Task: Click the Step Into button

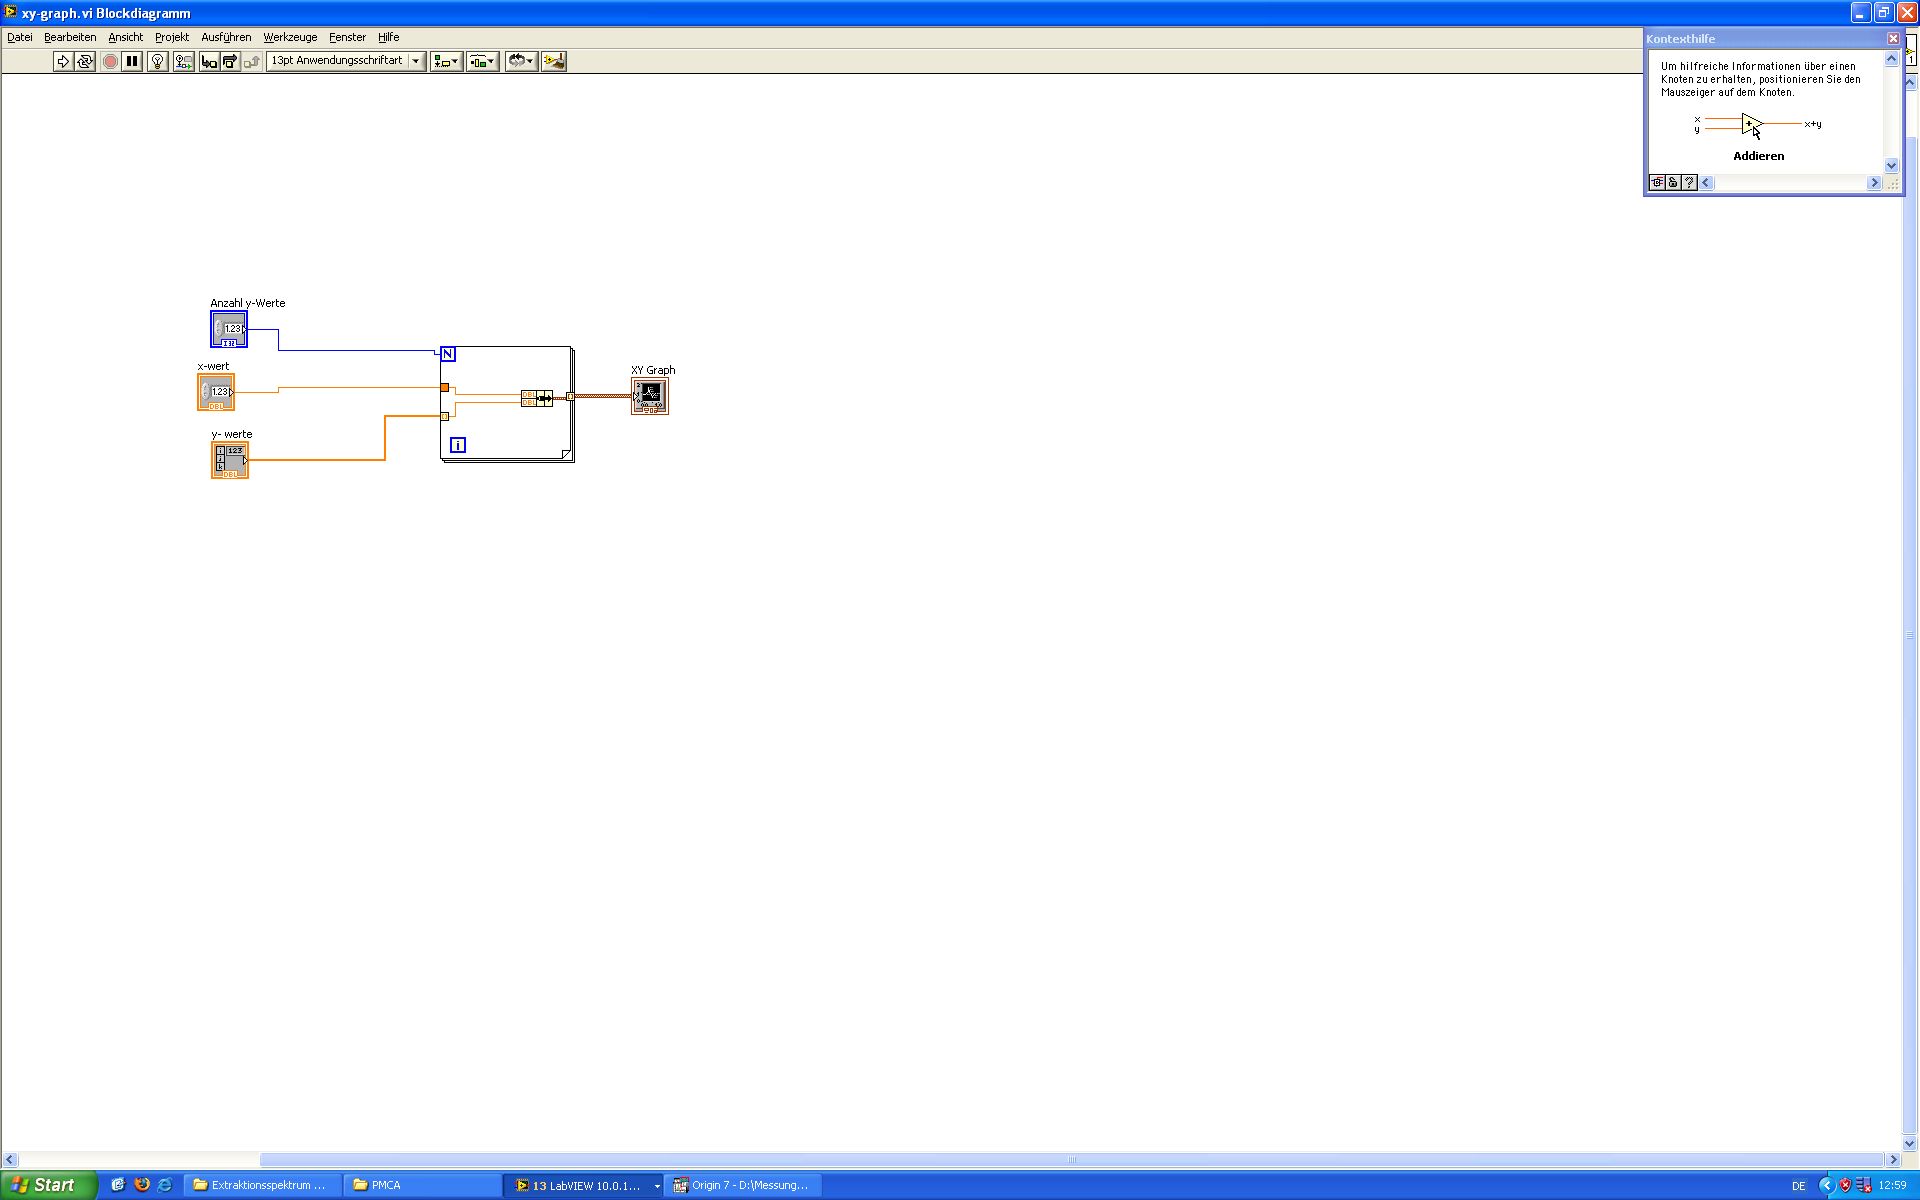Action: tap(208, 62)
